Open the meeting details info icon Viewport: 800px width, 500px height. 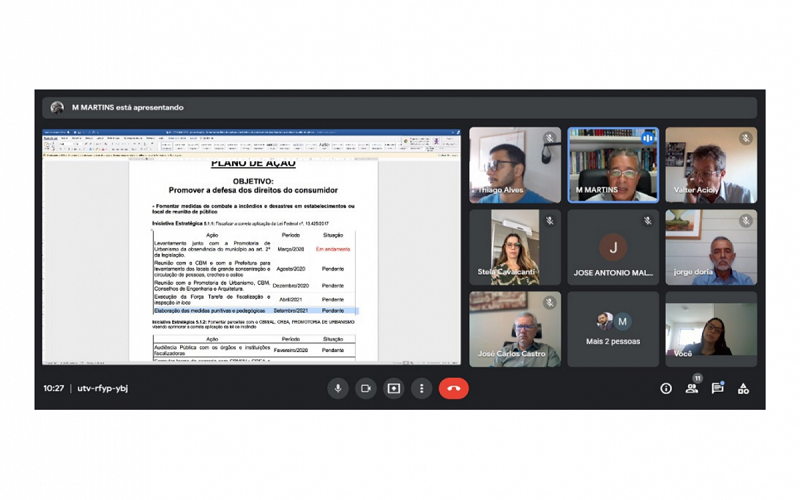tap(666, 389)
